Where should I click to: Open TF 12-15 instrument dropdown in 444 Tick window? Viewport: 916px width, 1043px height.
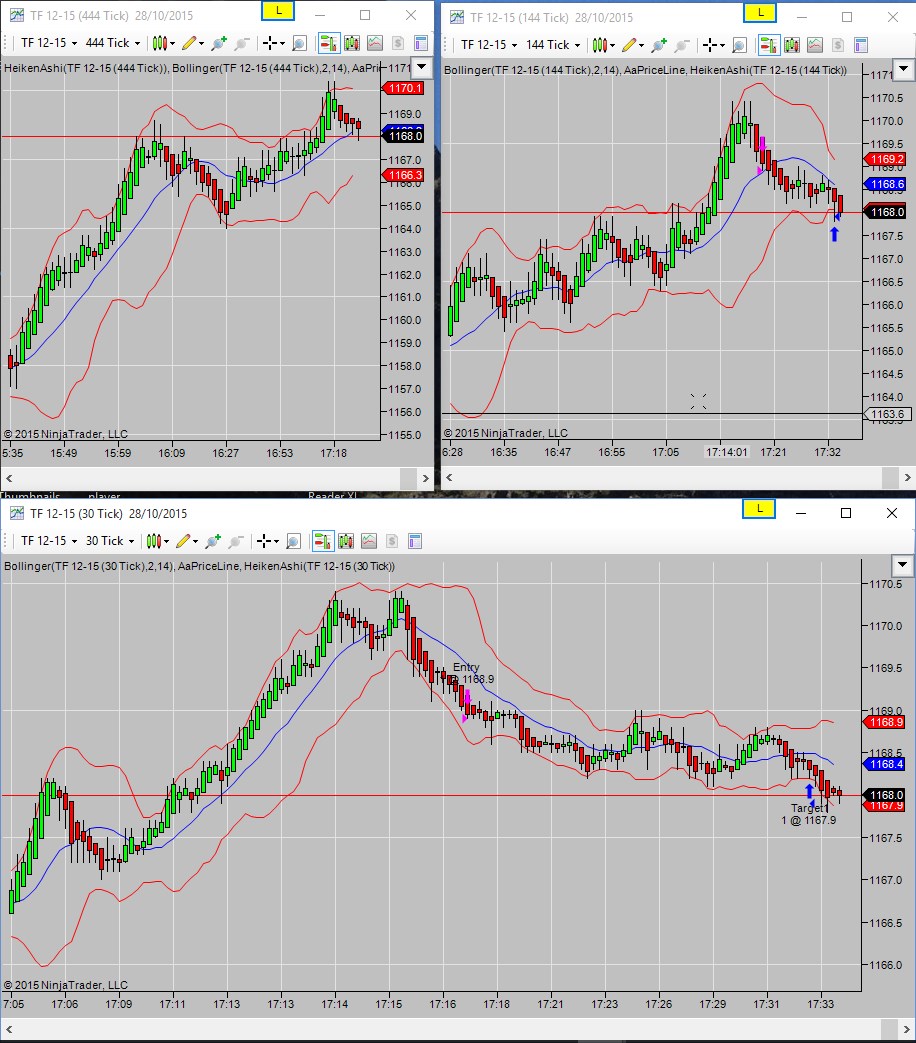pos(49,43)
